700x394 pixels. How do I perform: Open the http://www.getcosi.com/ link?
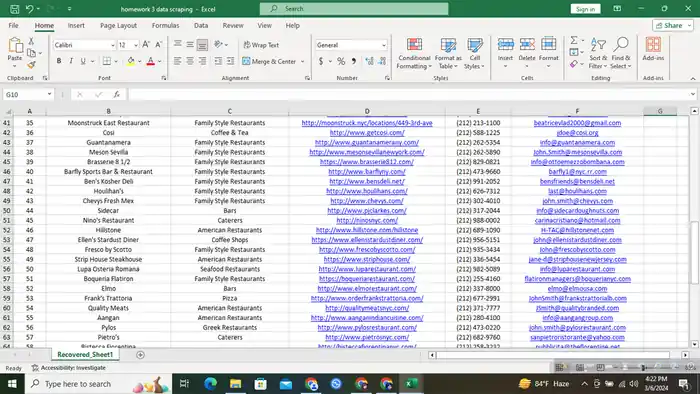pyautogui.click(x=367, y=133)
